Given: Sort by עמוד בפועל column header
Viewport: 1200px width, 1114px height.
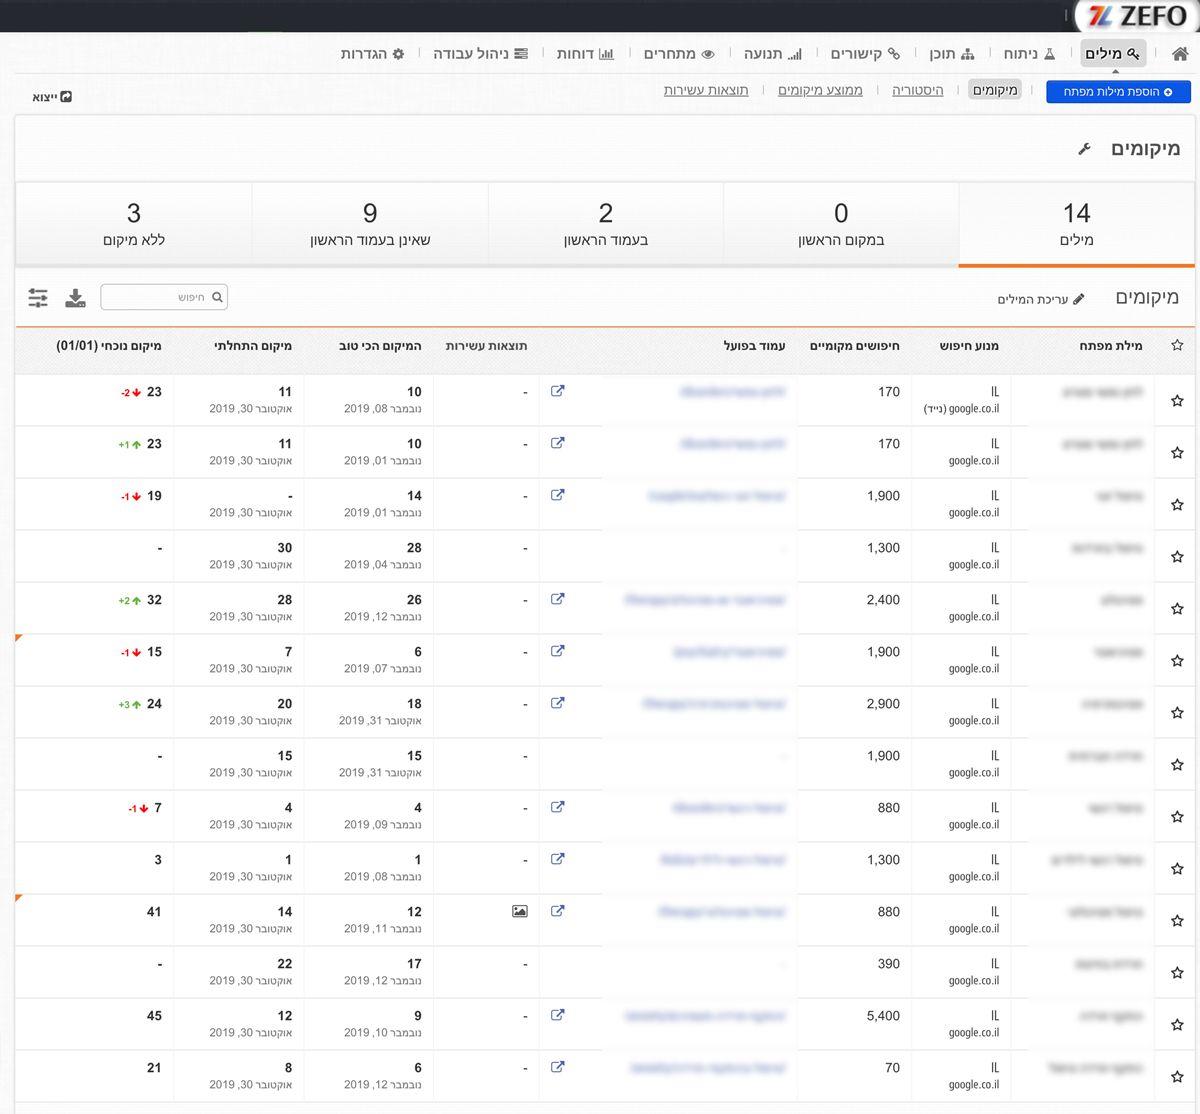Looking at the screenshot, I should click(x=754, y=346).
